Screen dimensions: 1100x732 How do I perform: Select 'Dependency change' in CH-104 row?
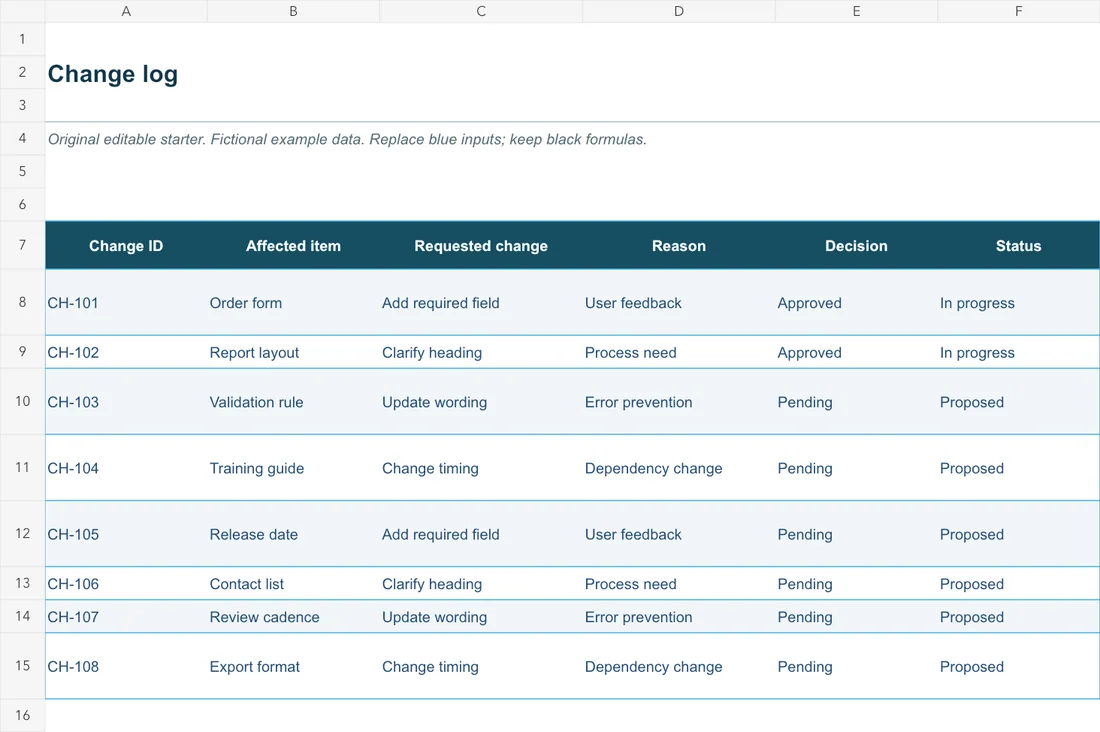679,468
